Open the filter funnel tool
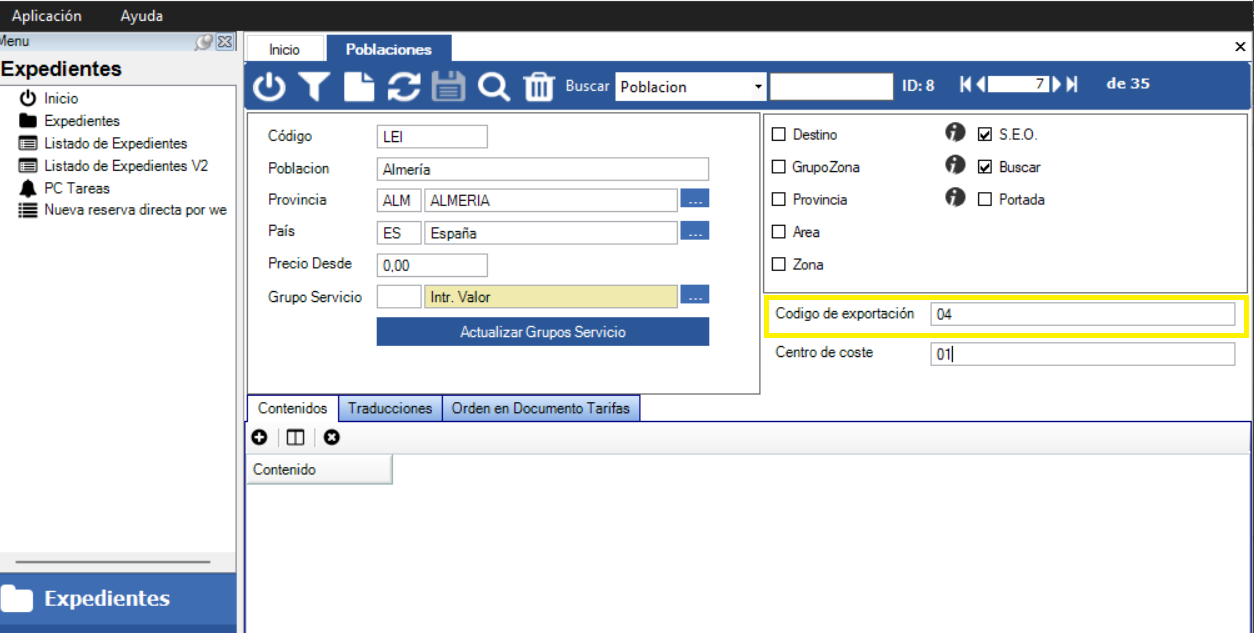Viewport: 1254px width, 633px height. click(x=314, y=87)
